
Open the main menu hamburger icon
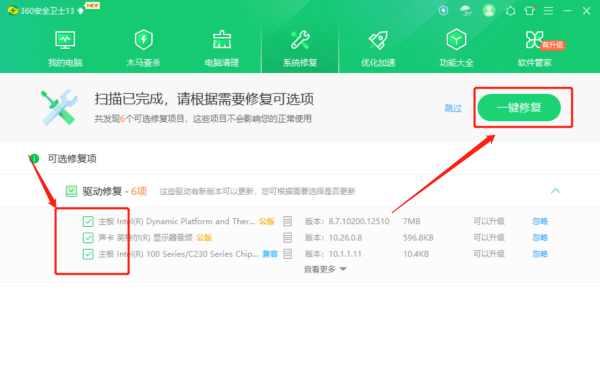548,11
